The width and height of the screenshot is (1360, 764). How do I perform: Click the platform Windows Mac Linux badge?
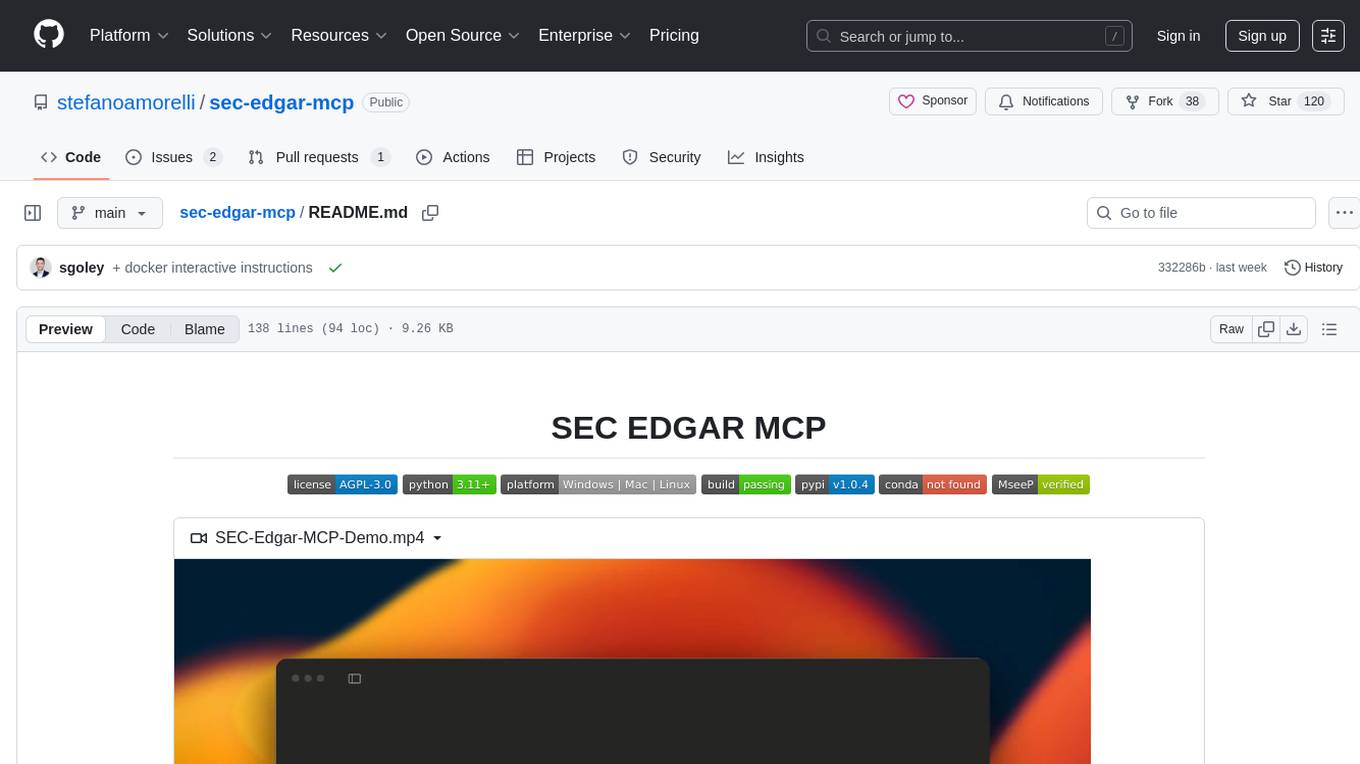coord(598,484)
